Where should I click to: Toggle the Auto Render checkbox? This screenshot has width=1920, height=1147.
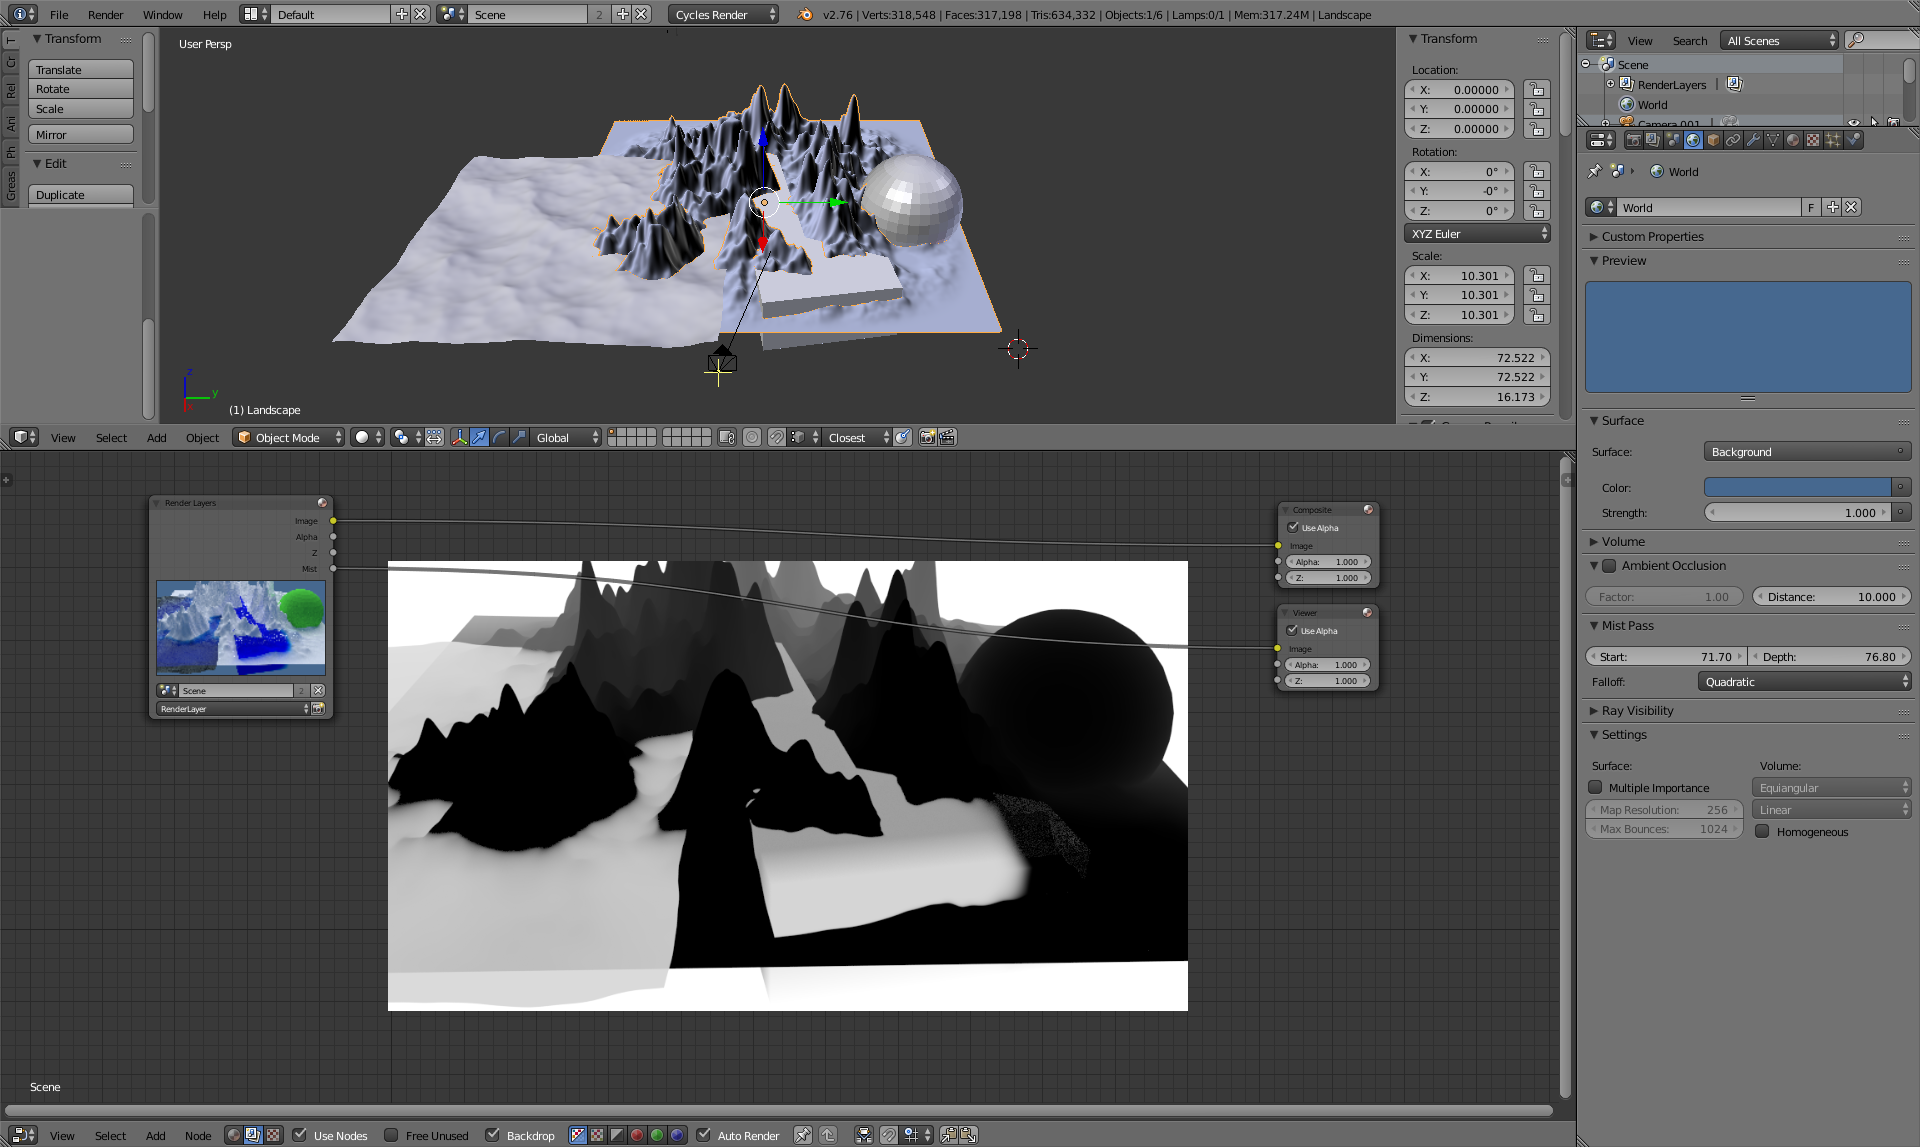pyautogui.click(x=703, y=1135)
